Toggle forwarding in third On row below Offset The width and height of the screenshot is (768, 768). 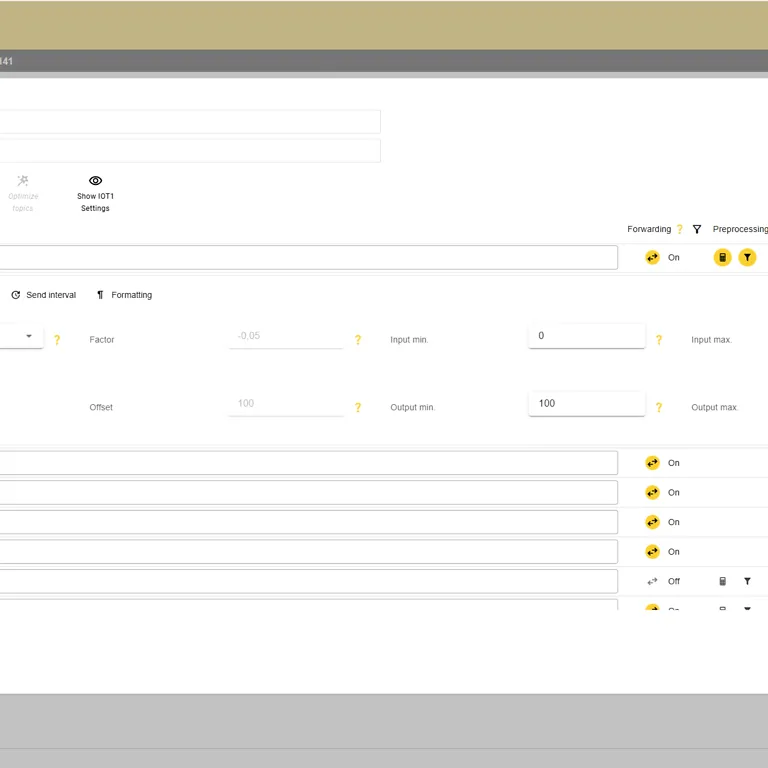pos(652,522)
